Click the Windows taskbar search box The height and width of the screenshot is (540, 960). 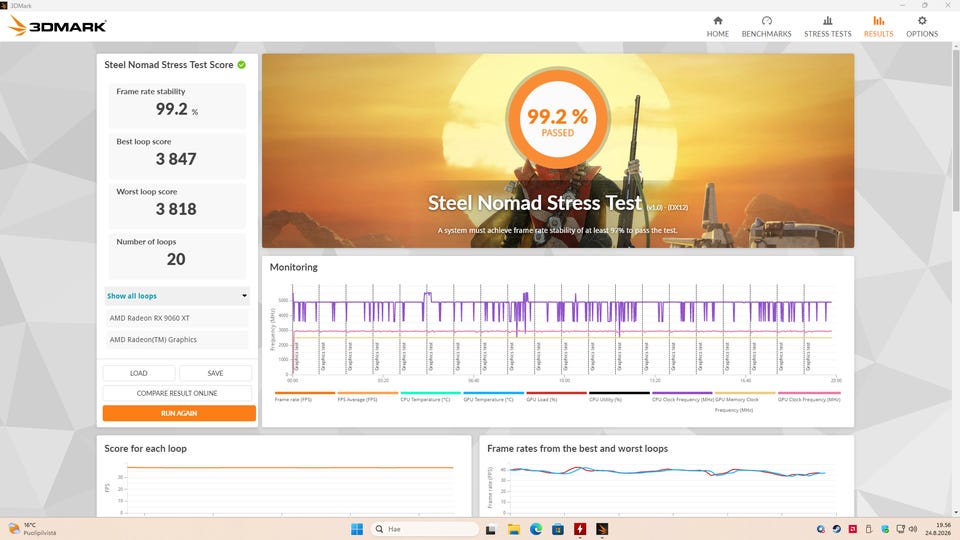pos(425,529)
